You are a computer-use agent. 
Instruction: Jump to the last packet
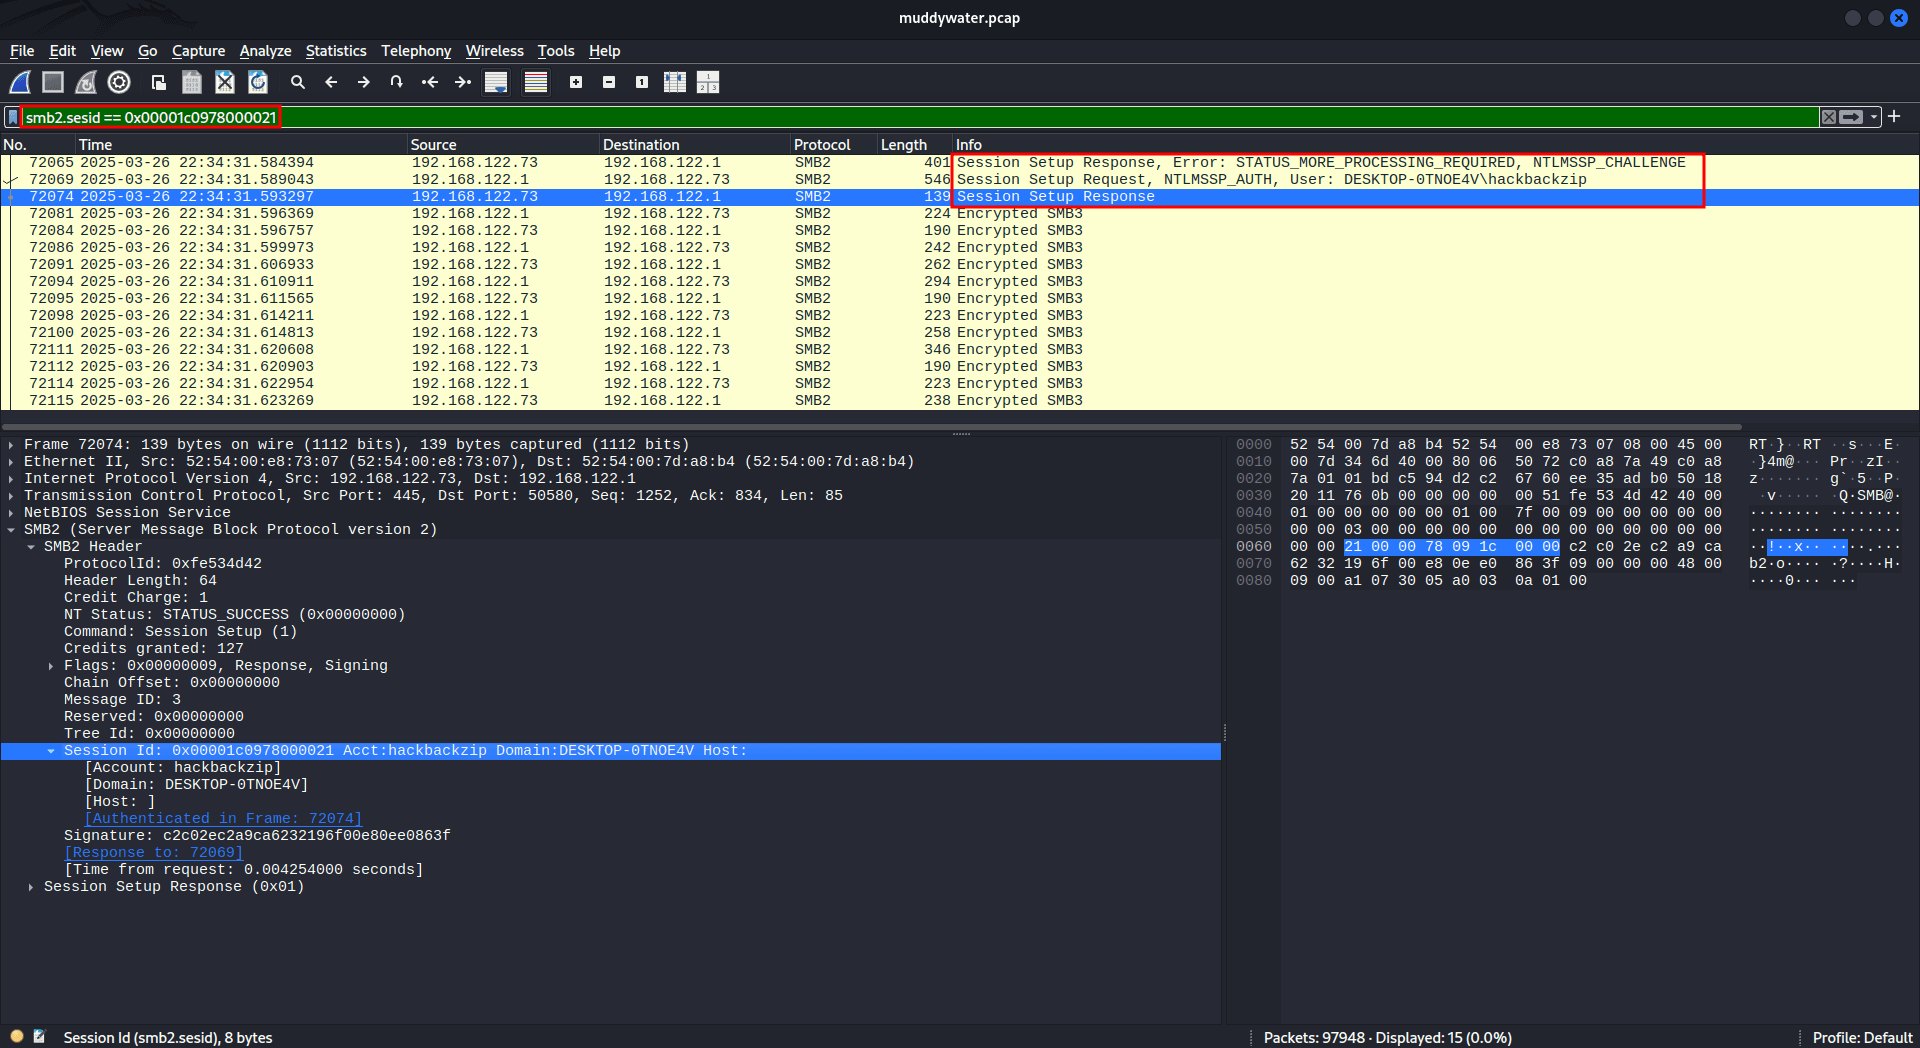pyautogui.click(x=463, y=82)
